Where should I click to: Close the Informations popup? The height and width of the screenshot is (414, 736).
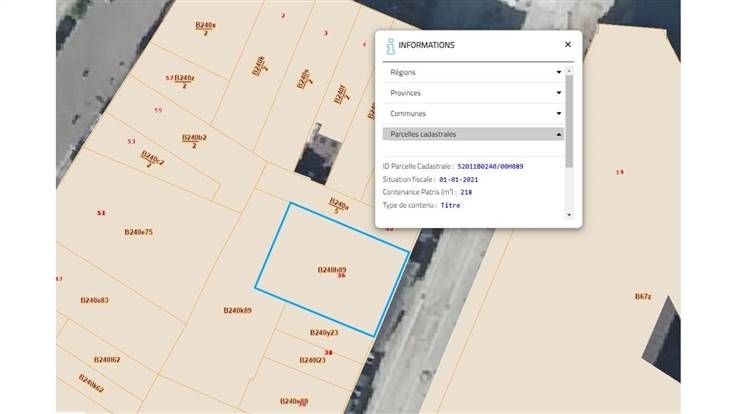(x=567, y=45)
